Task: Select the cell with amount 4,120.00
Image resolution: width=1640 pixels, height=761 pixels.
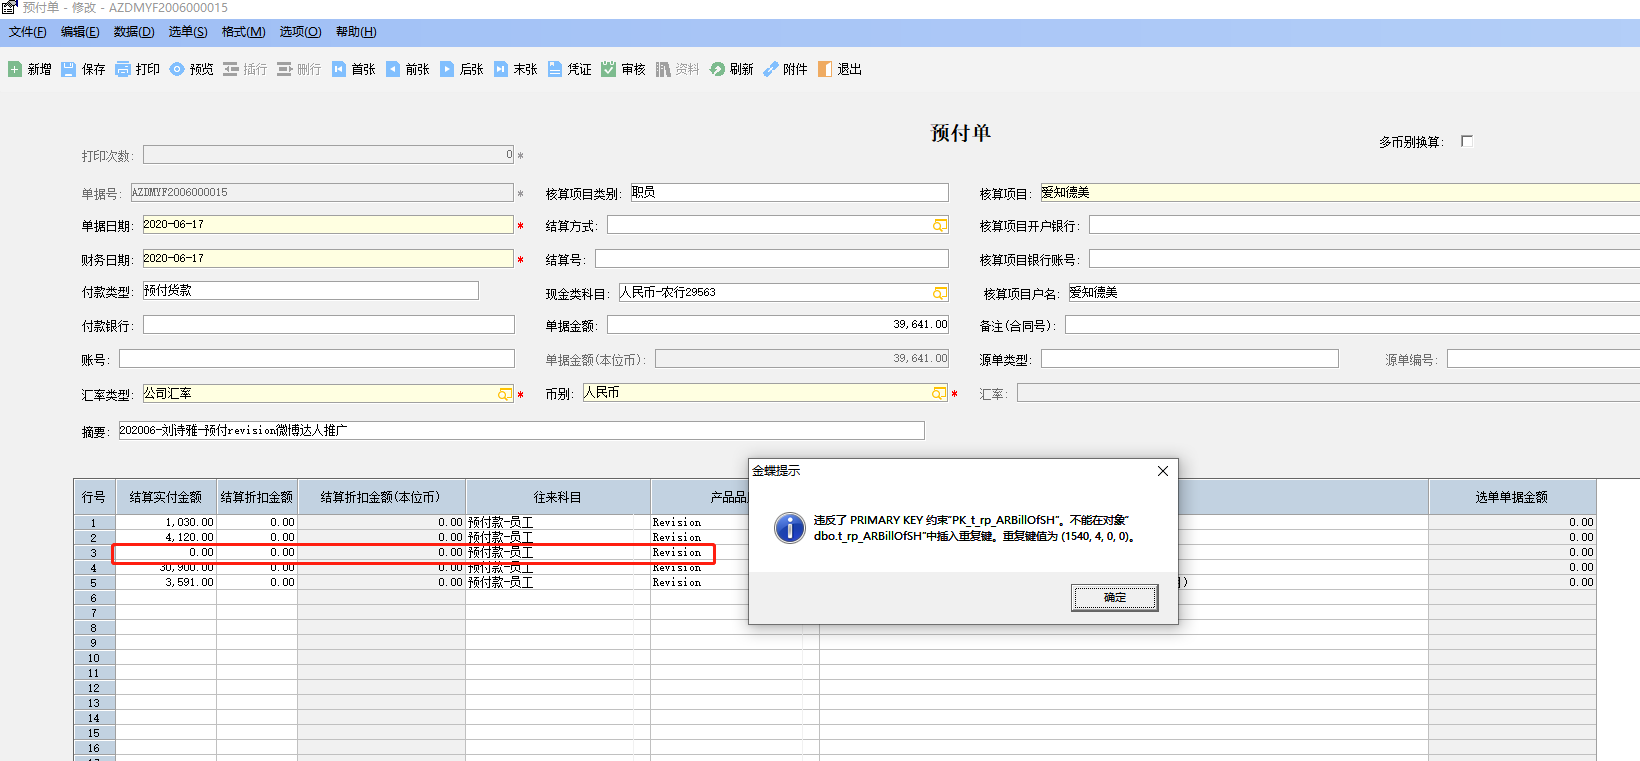Action: 166,537
